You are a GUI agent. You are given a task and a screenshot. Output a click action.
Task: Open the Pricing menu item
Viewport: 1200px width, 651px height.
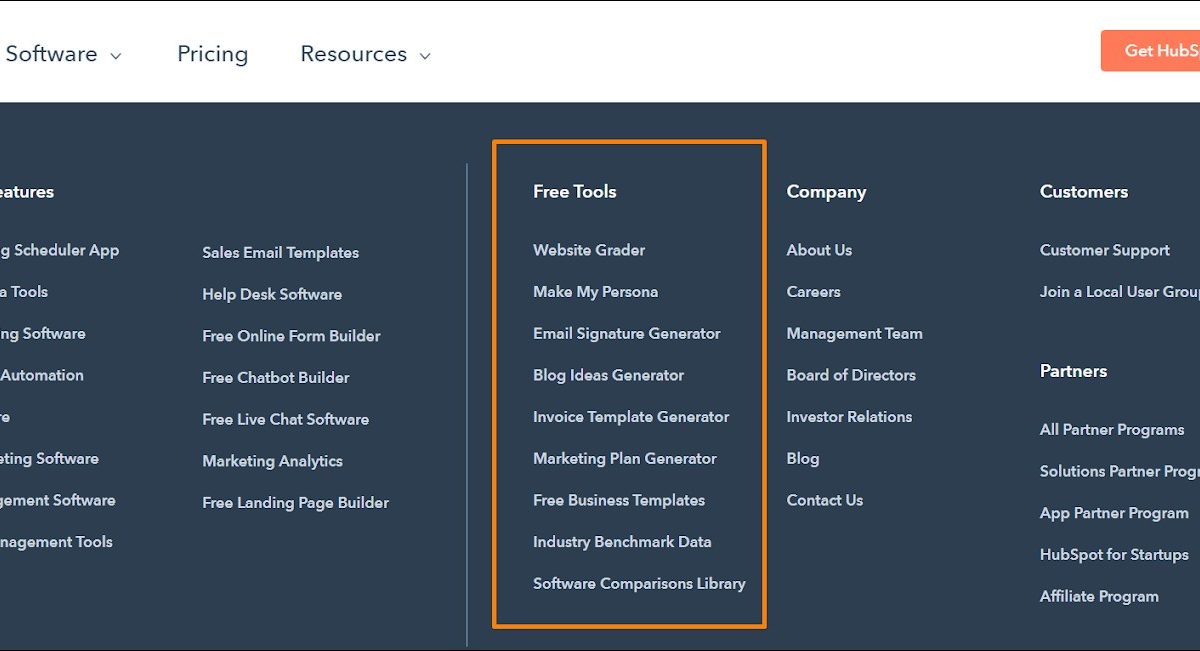212,54
